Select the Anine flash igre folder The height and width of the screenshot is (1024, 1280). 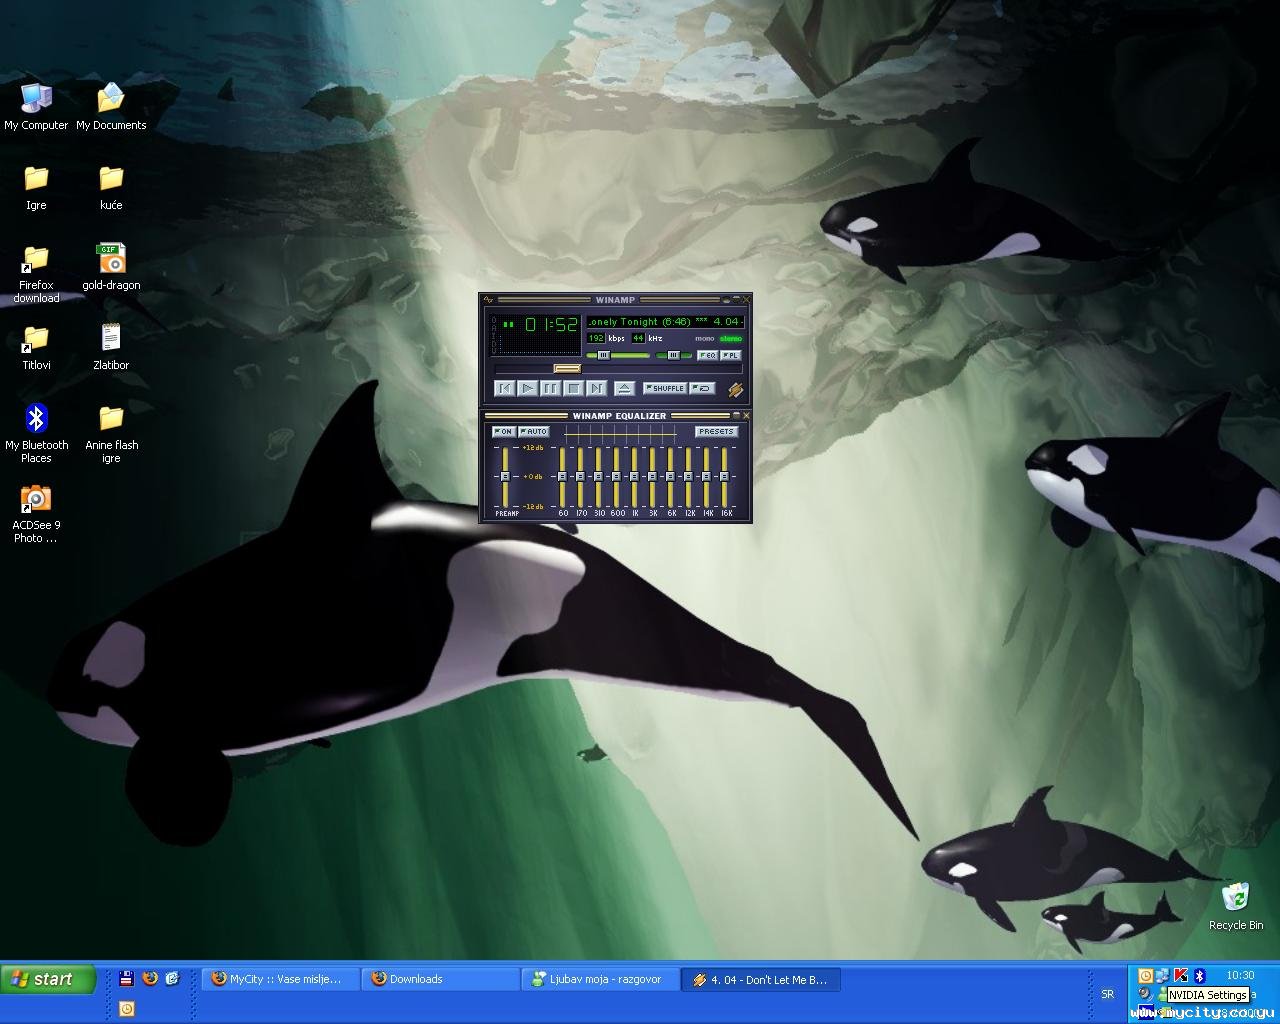coord(111,434)
